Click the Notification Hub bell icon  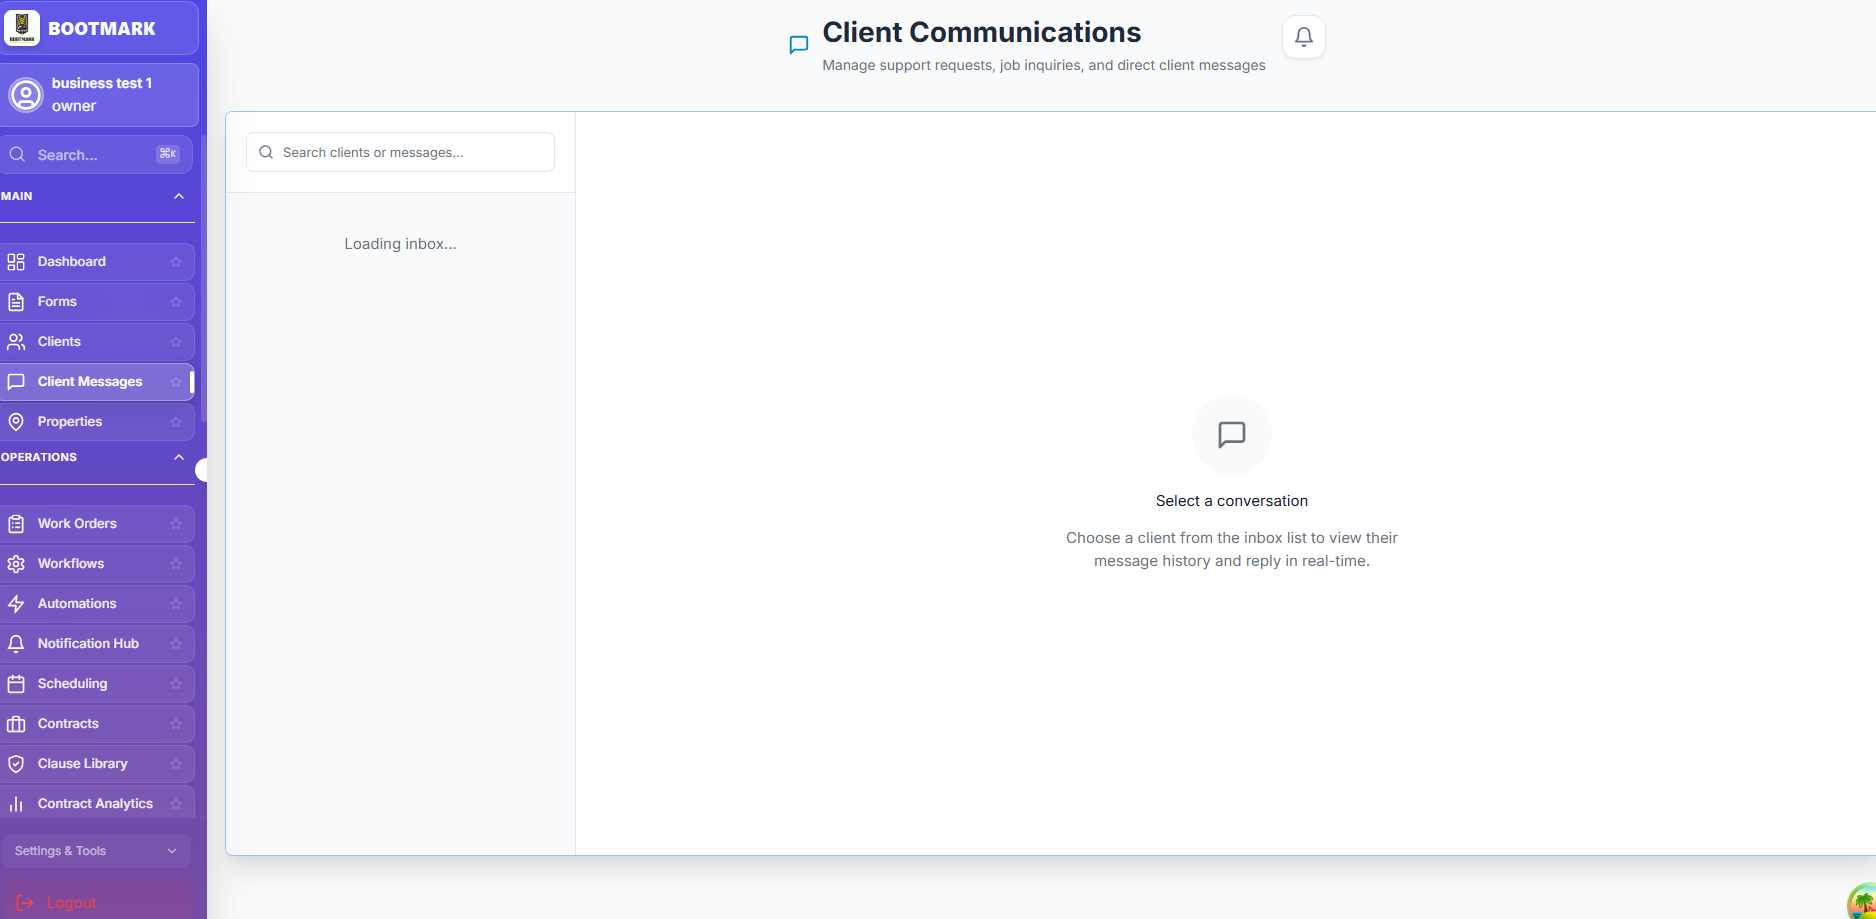16,644
